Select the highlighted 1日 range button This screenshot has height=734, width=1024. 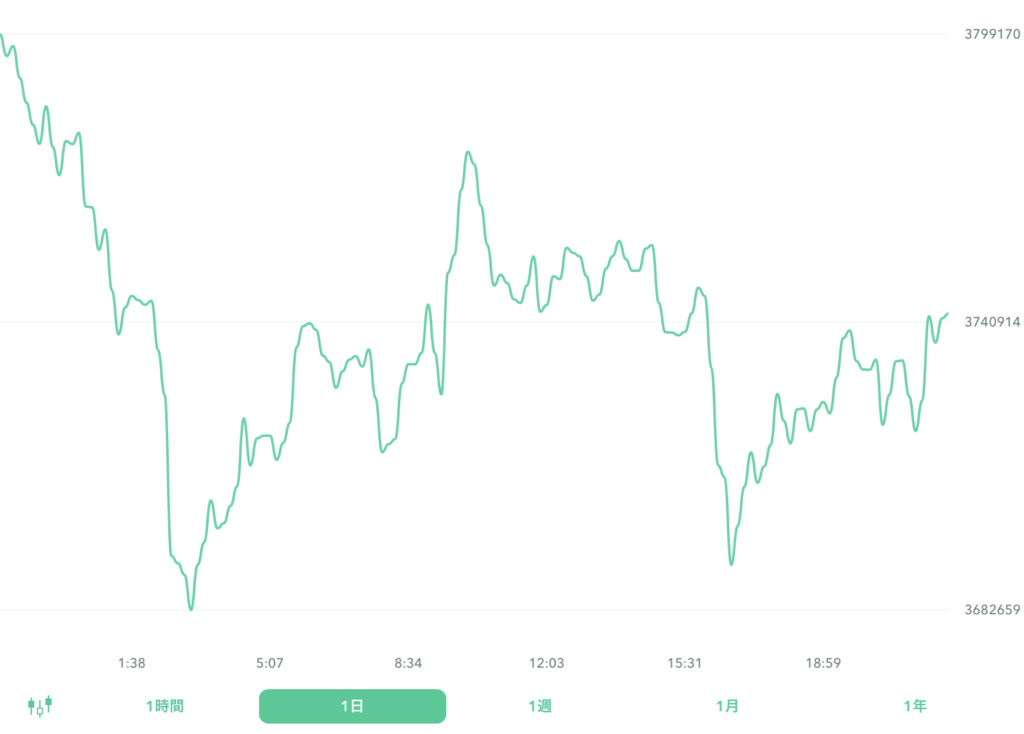[x=352, y=706]
